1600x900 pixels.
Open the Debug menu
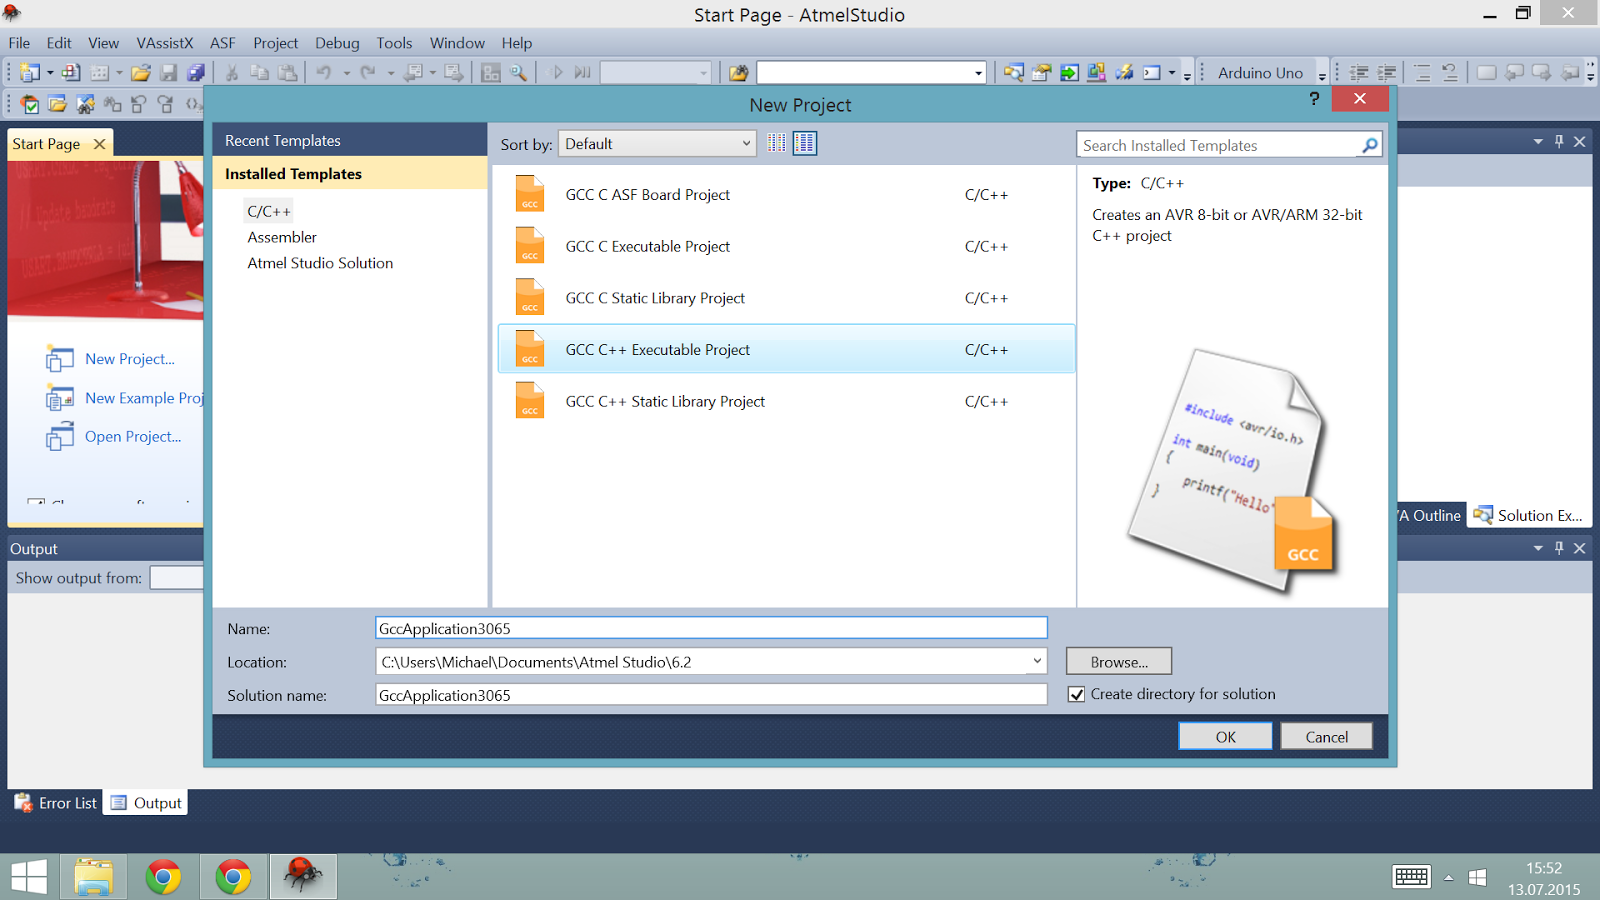pyautogui.click(x=337, y=43)
